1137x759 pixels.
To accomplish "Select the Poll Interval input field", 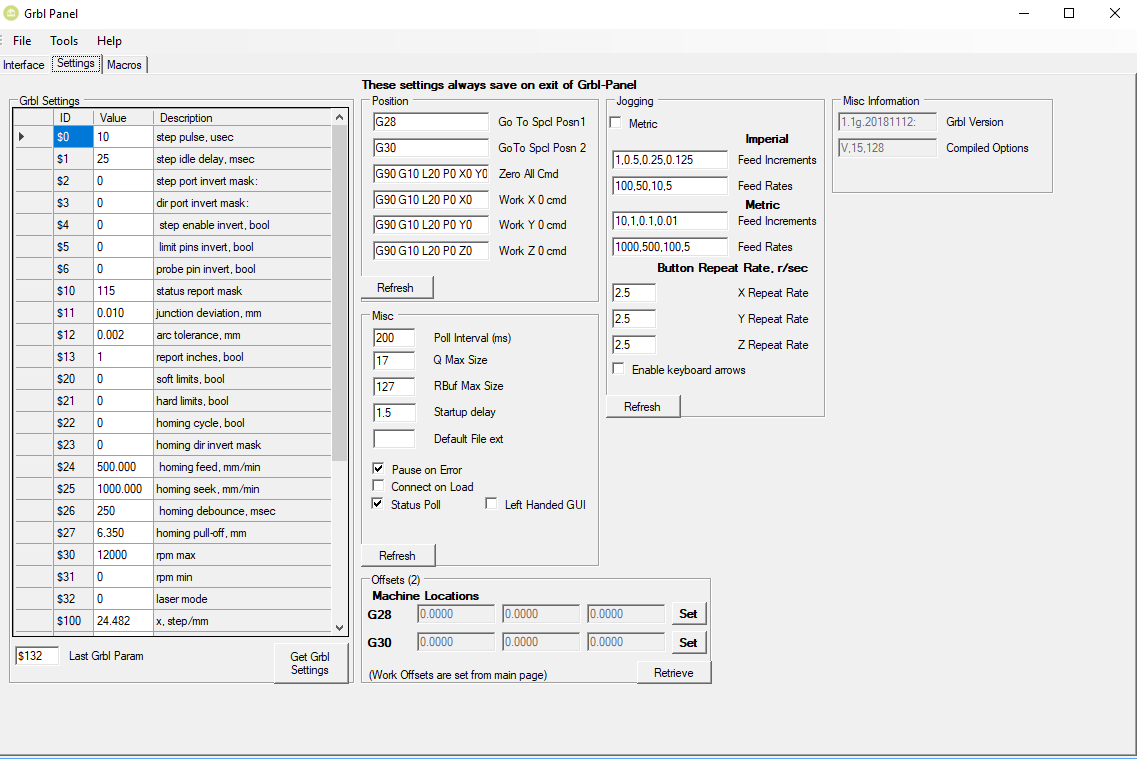I will [x=394, y=337].
